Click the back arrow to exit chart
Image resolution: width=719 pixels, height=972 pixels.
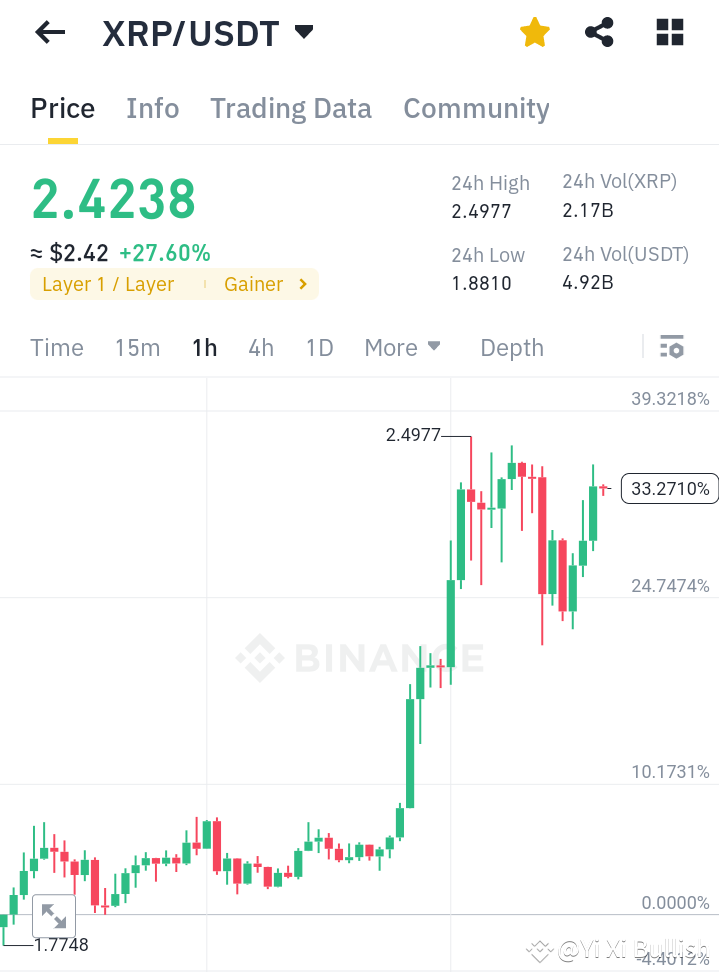47,32
